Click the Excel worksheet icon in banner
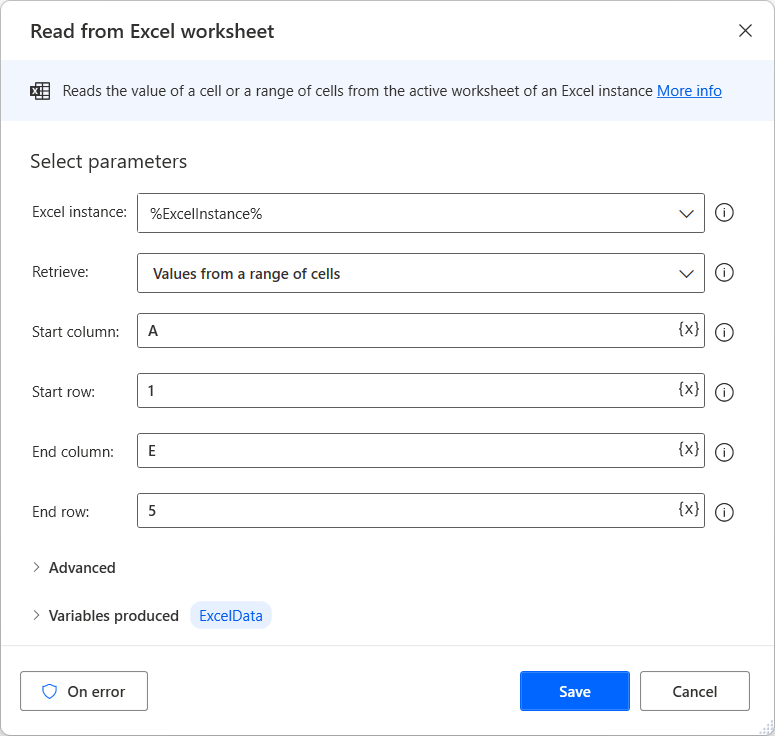Screen dimensions: 775x736 40,91
